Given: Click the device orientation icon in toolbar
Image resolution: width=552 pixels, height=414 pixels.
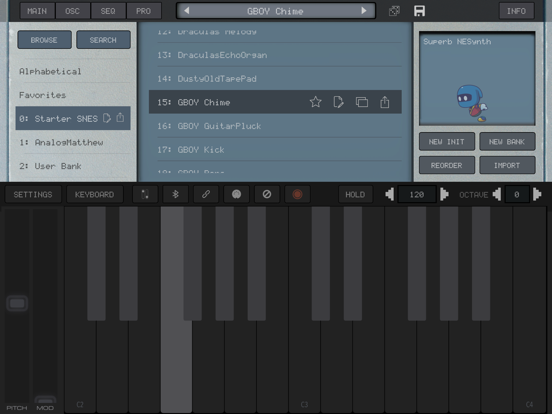Looking at the screenshot, I should [145, 194].
